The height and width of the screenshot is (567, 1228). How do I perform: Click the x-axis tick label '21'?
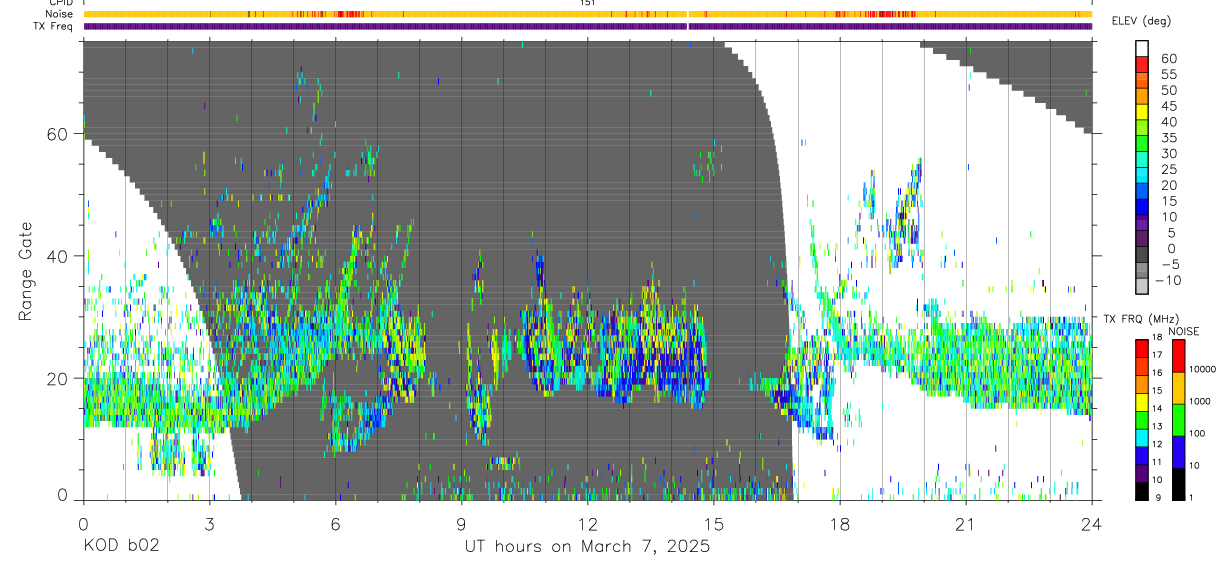pos(966,523)
